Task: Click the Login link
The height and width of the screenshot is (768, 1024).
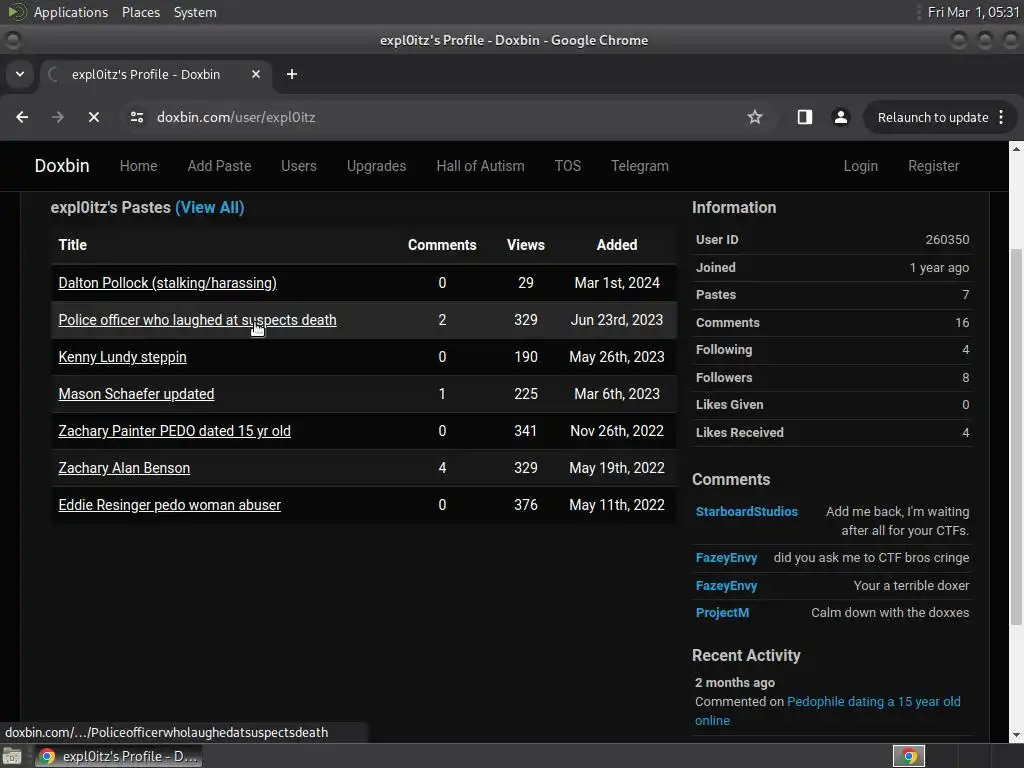Action: (x=860, y=166)
